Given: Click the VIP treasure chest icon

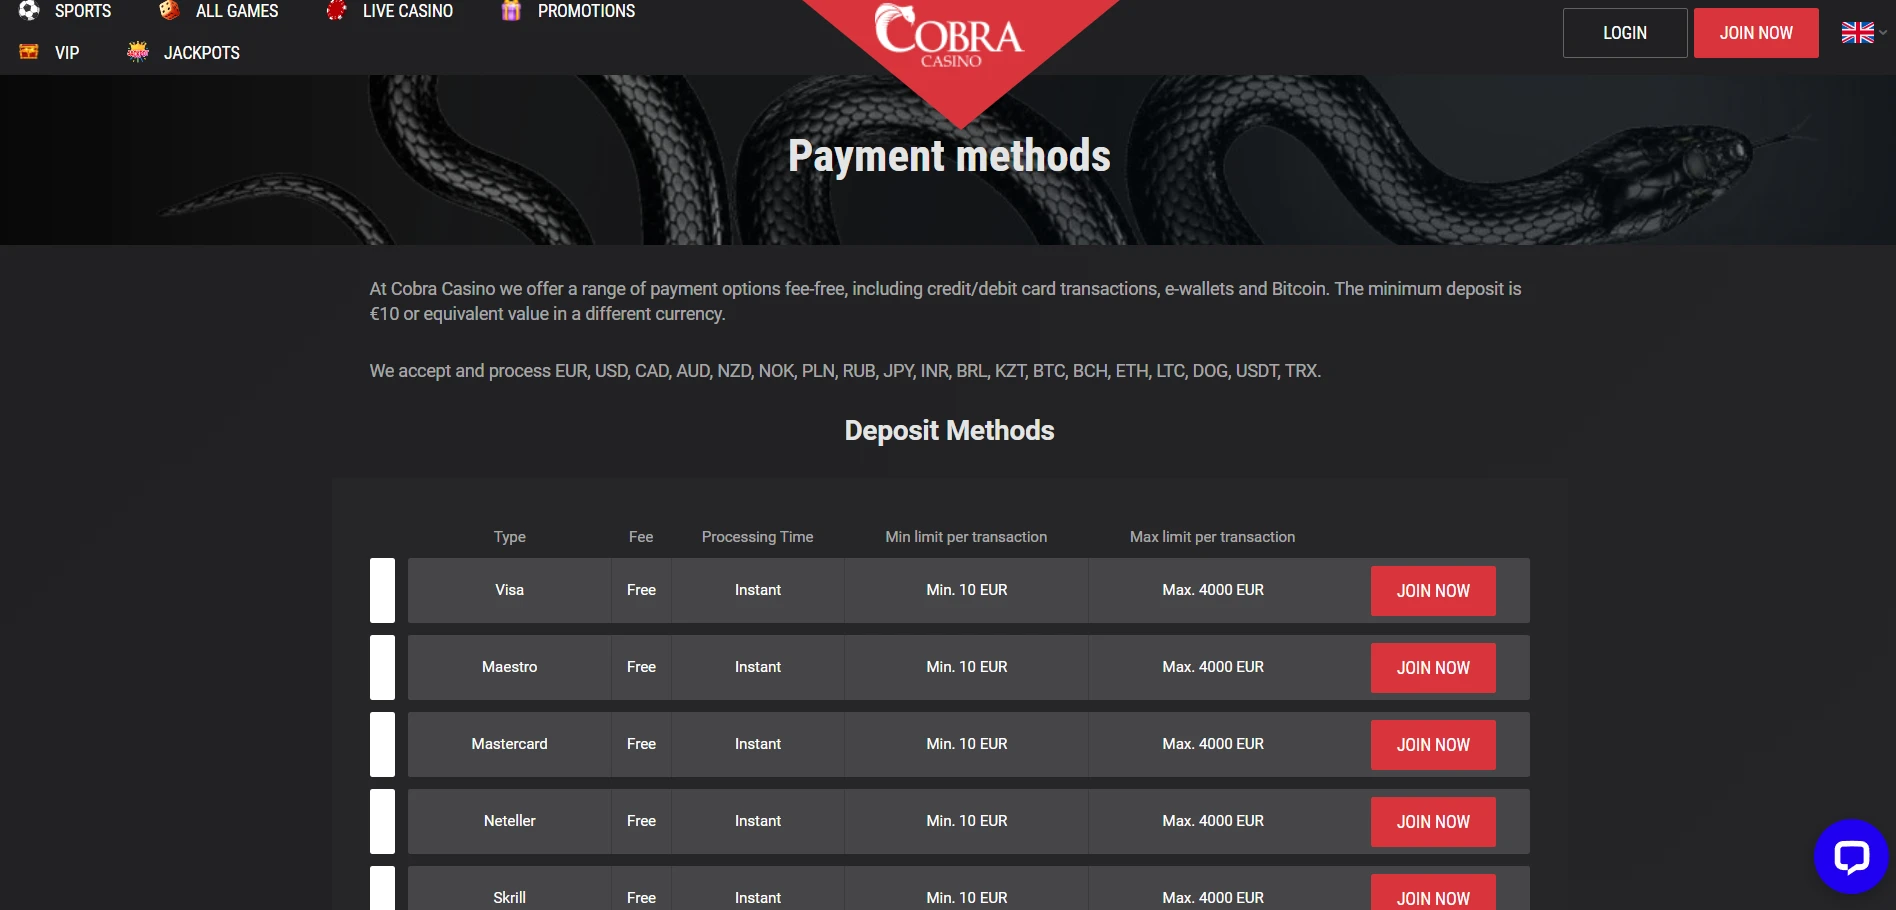Looking at the screenshot, I should (x=29, y=52).
